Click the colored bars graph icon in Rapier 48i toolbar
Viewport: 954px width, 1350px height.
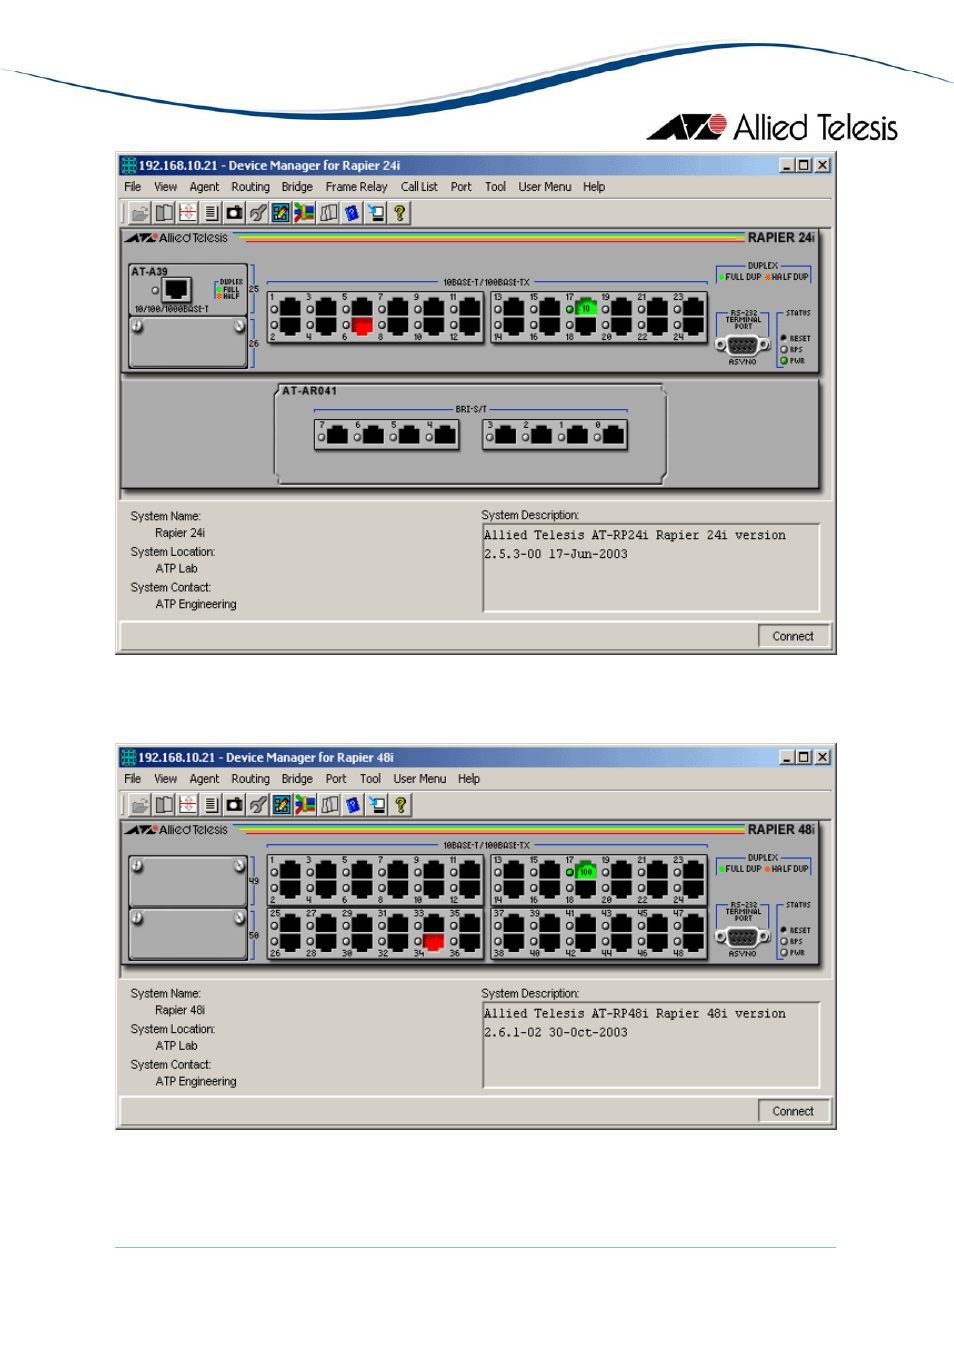click(x=305, y=805)
